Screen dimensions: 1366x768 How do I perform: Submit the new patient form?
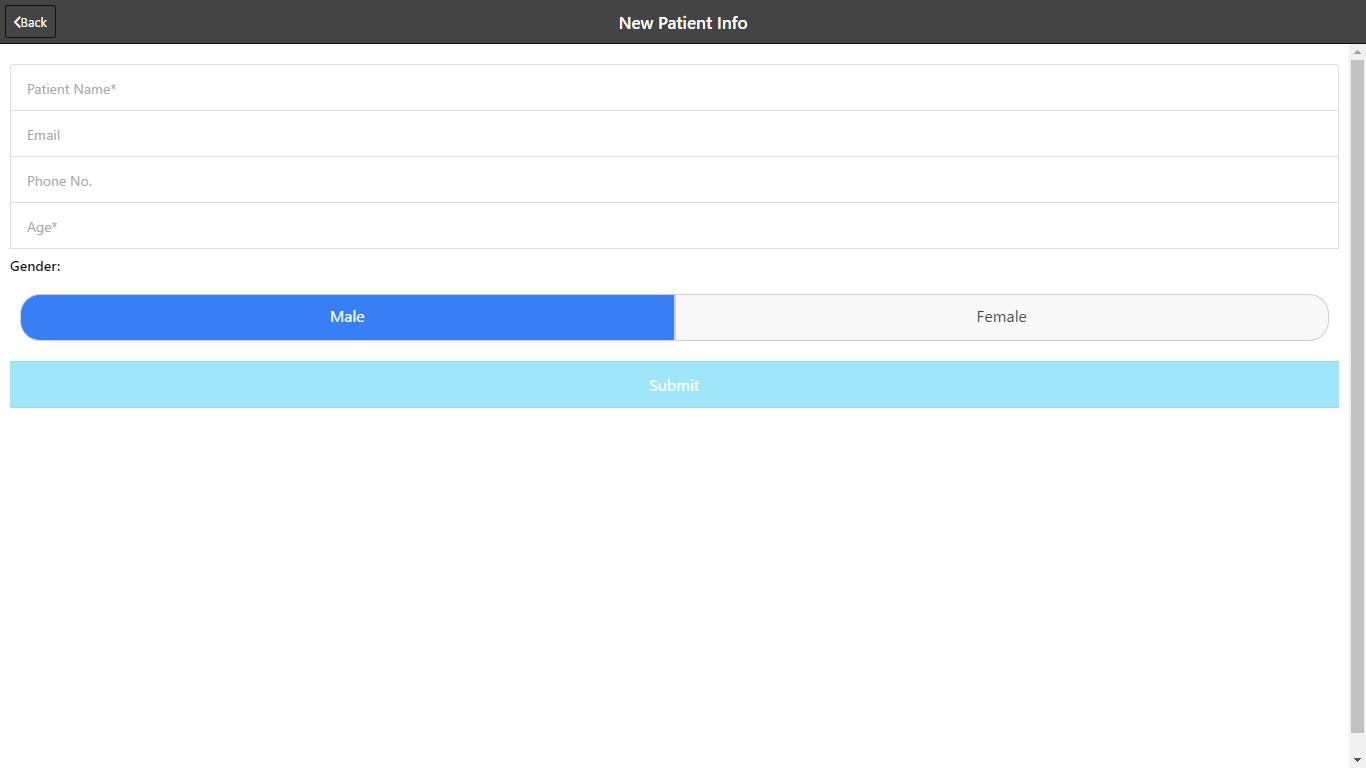[x=674, y=385]
